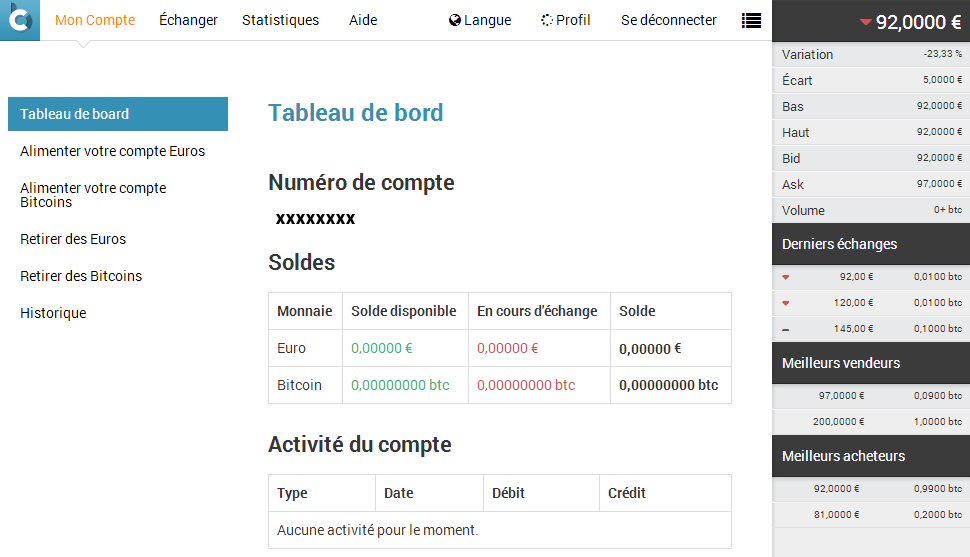Open Alimenter votre compte Euros
Screen dimensions: 970x557
click(112, 151)
